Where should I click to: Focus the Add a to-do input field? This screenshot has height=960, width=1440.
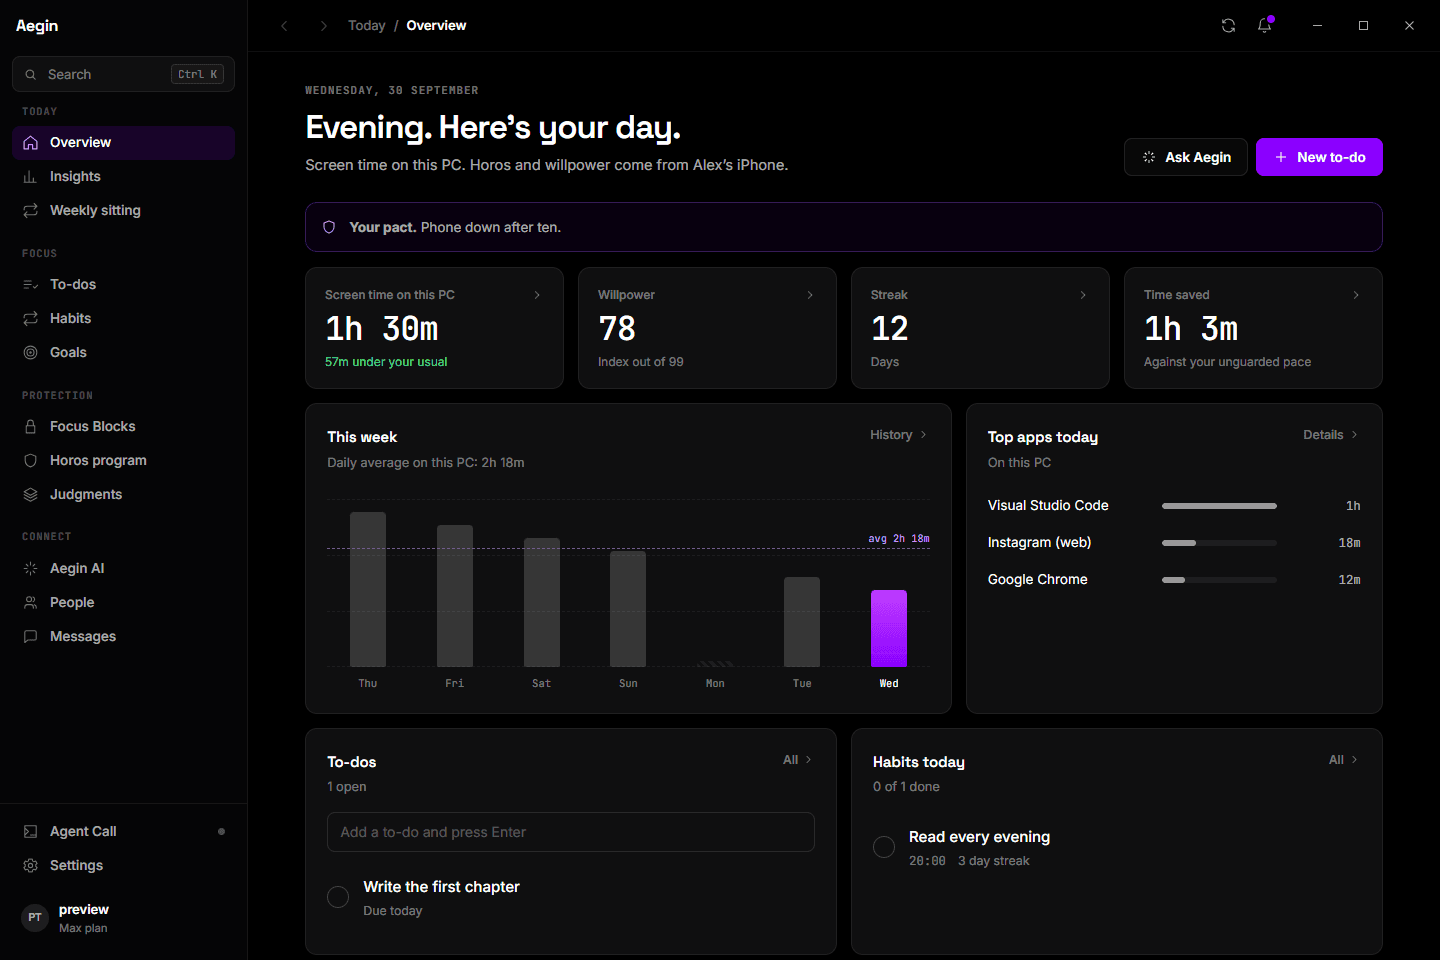[571, 832]
